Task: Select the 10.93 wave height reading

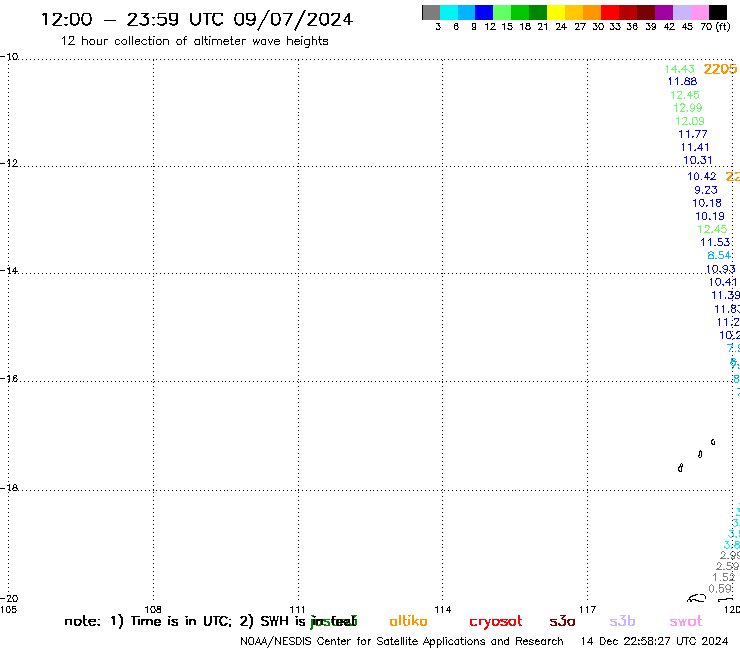Action: tap(721, 269)
